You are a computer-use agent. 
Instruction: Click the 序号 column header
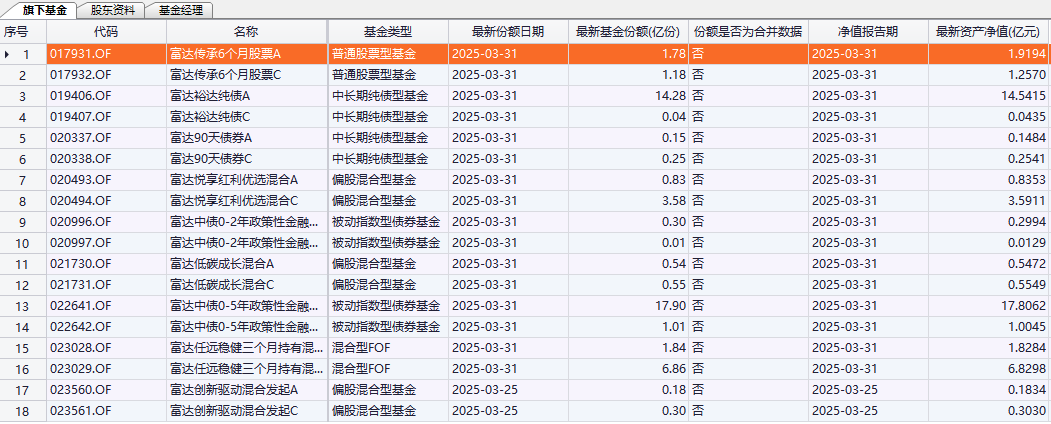click(17, 32)
